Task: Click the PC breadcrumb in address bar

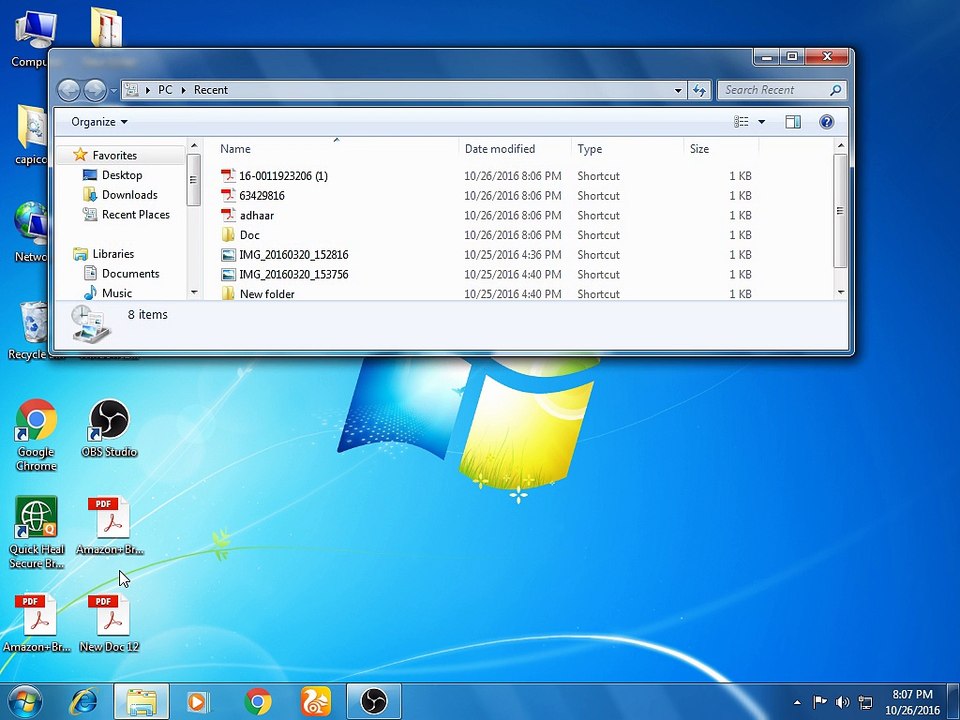Action: click(x=165, y=90)
